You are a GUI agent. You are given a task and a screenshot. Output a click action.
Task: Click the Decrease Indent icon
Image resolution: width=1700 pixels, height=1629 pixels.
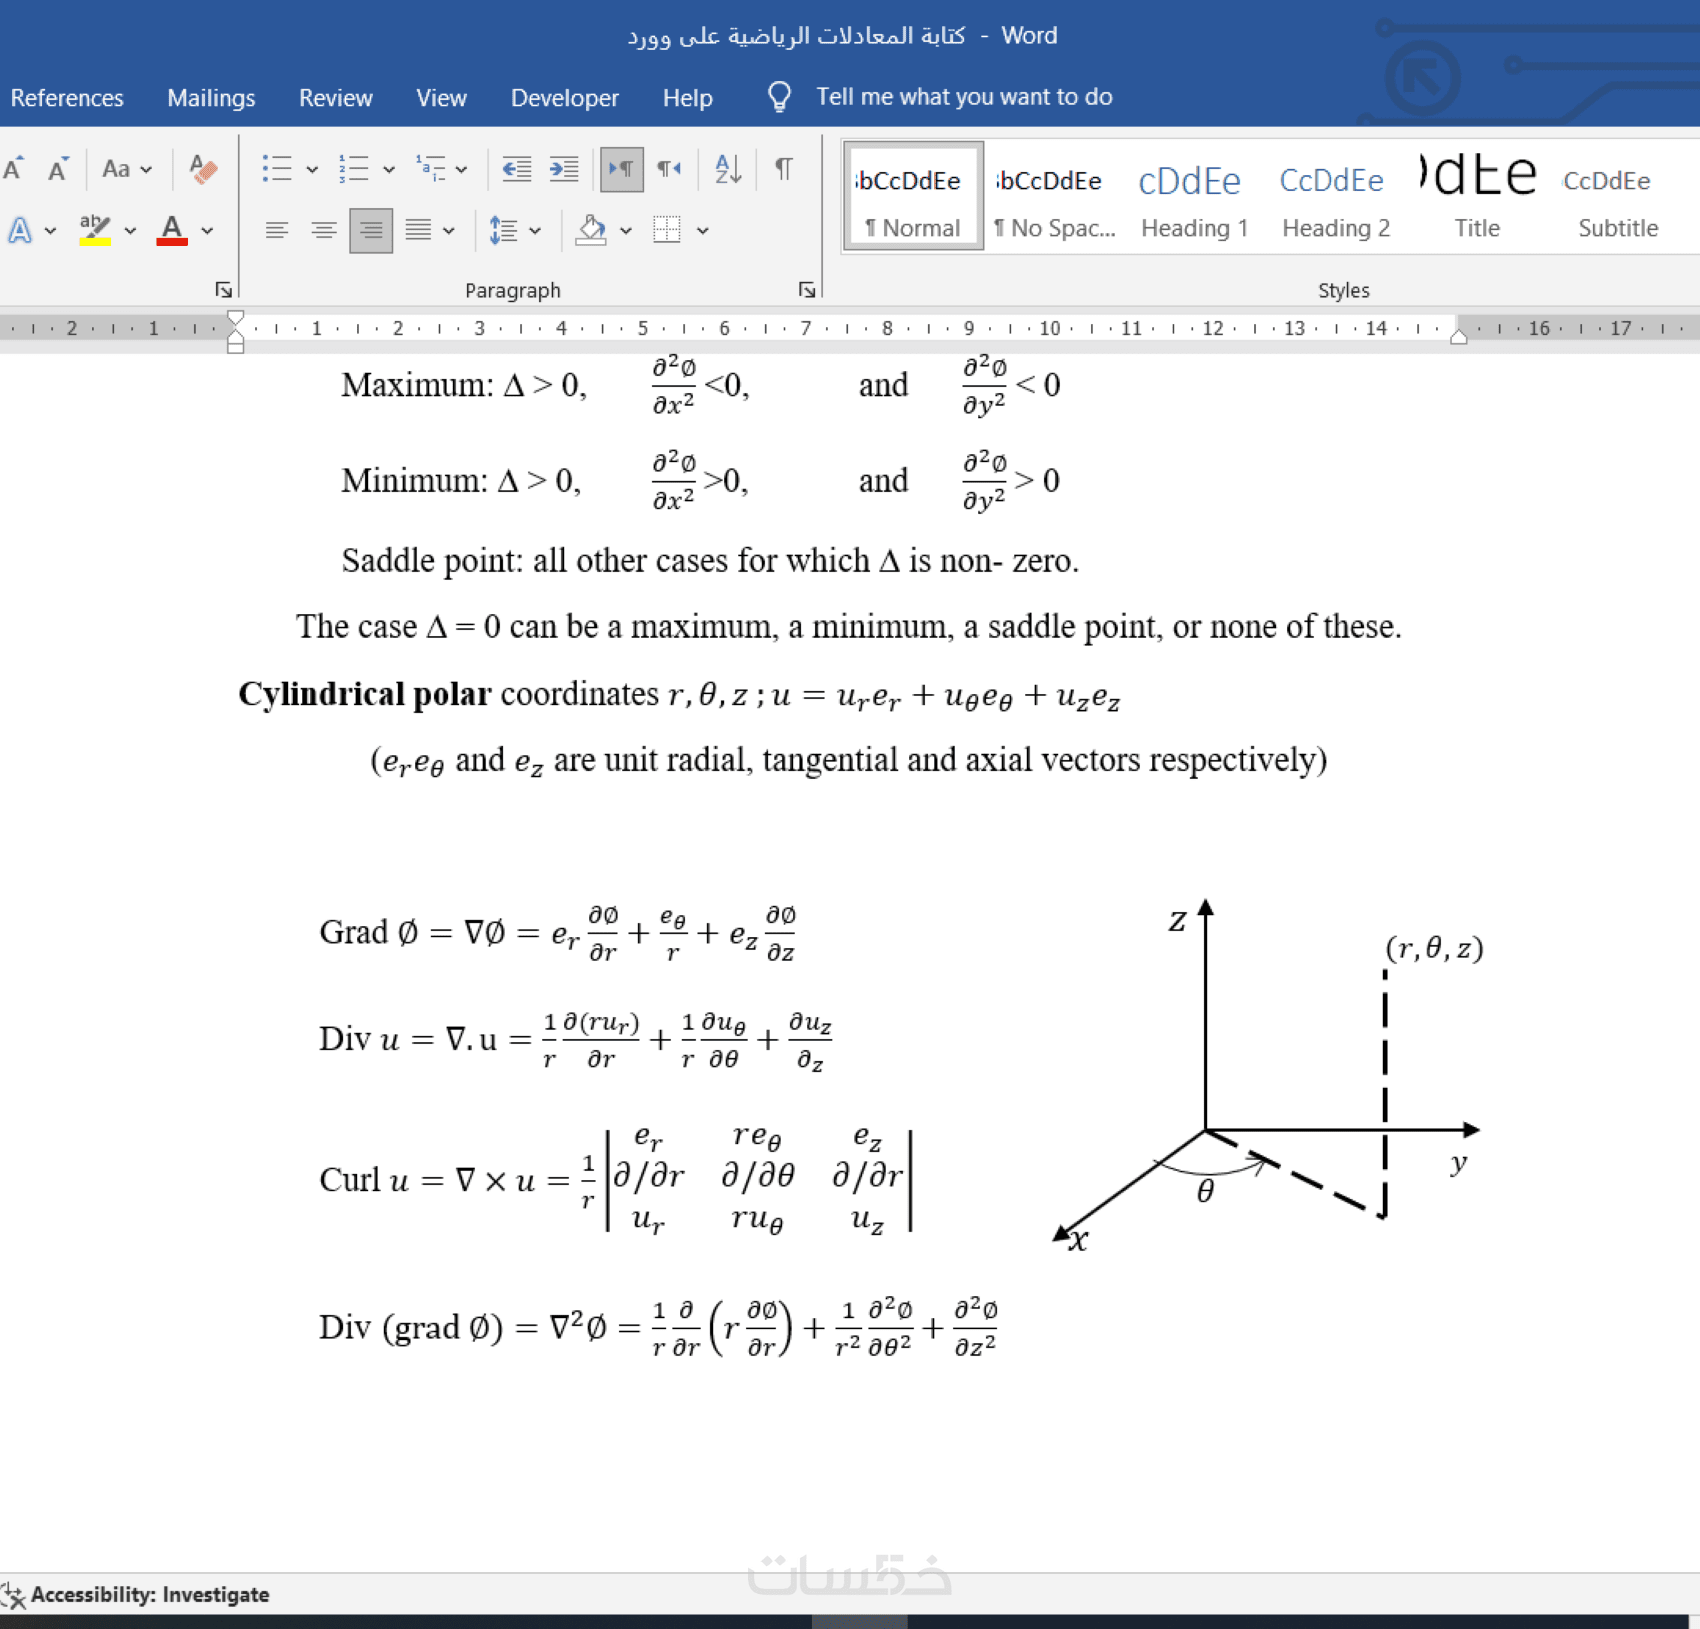[x=516, y=169]
